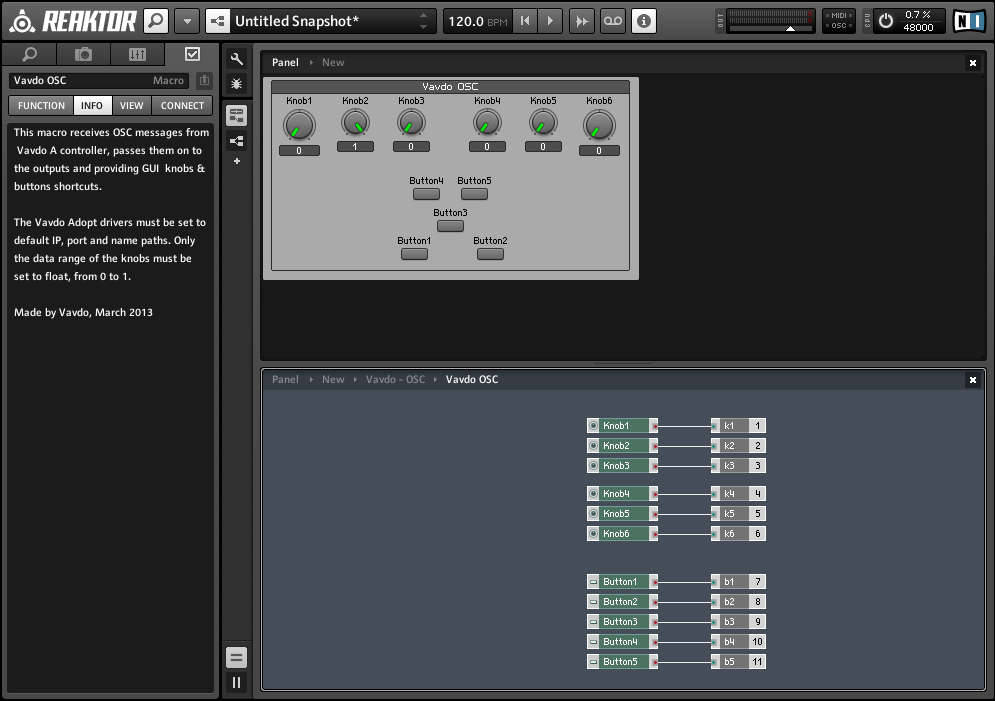
Task: Toggle Button3 on the panel
Action: tap(451, 226)
